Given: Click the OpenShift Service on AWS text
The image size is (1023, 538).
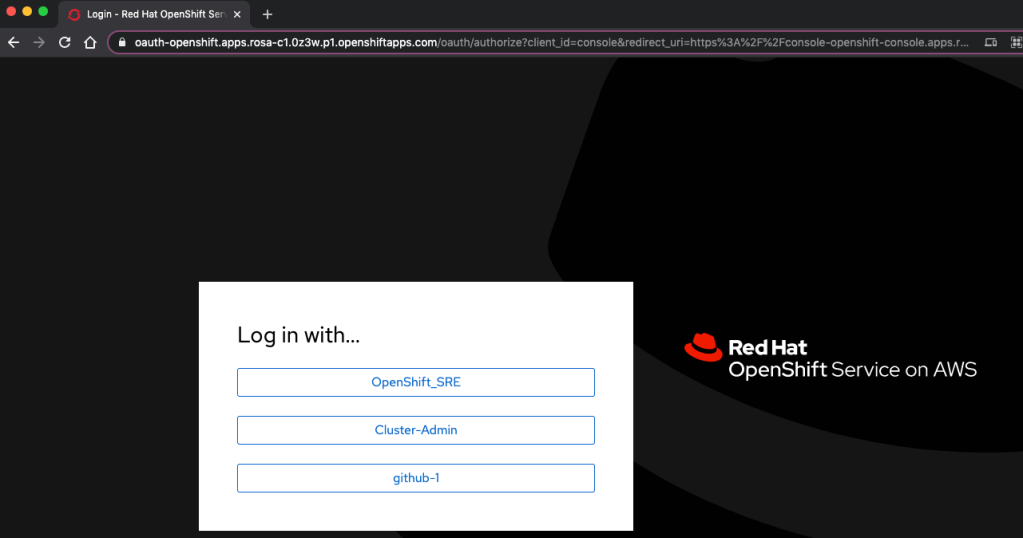Looking at the screenshot, I should [x=852, y=370].
